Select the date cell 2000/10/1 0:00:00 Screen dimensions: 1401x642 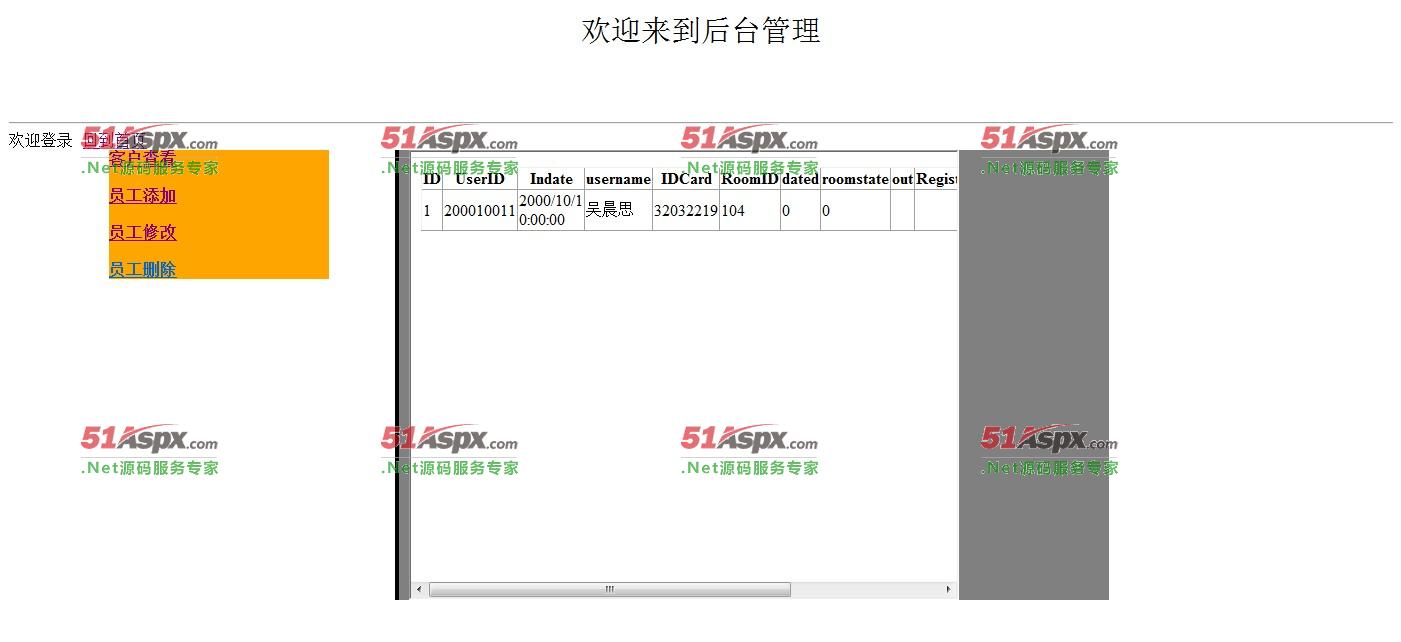point(551,211)
